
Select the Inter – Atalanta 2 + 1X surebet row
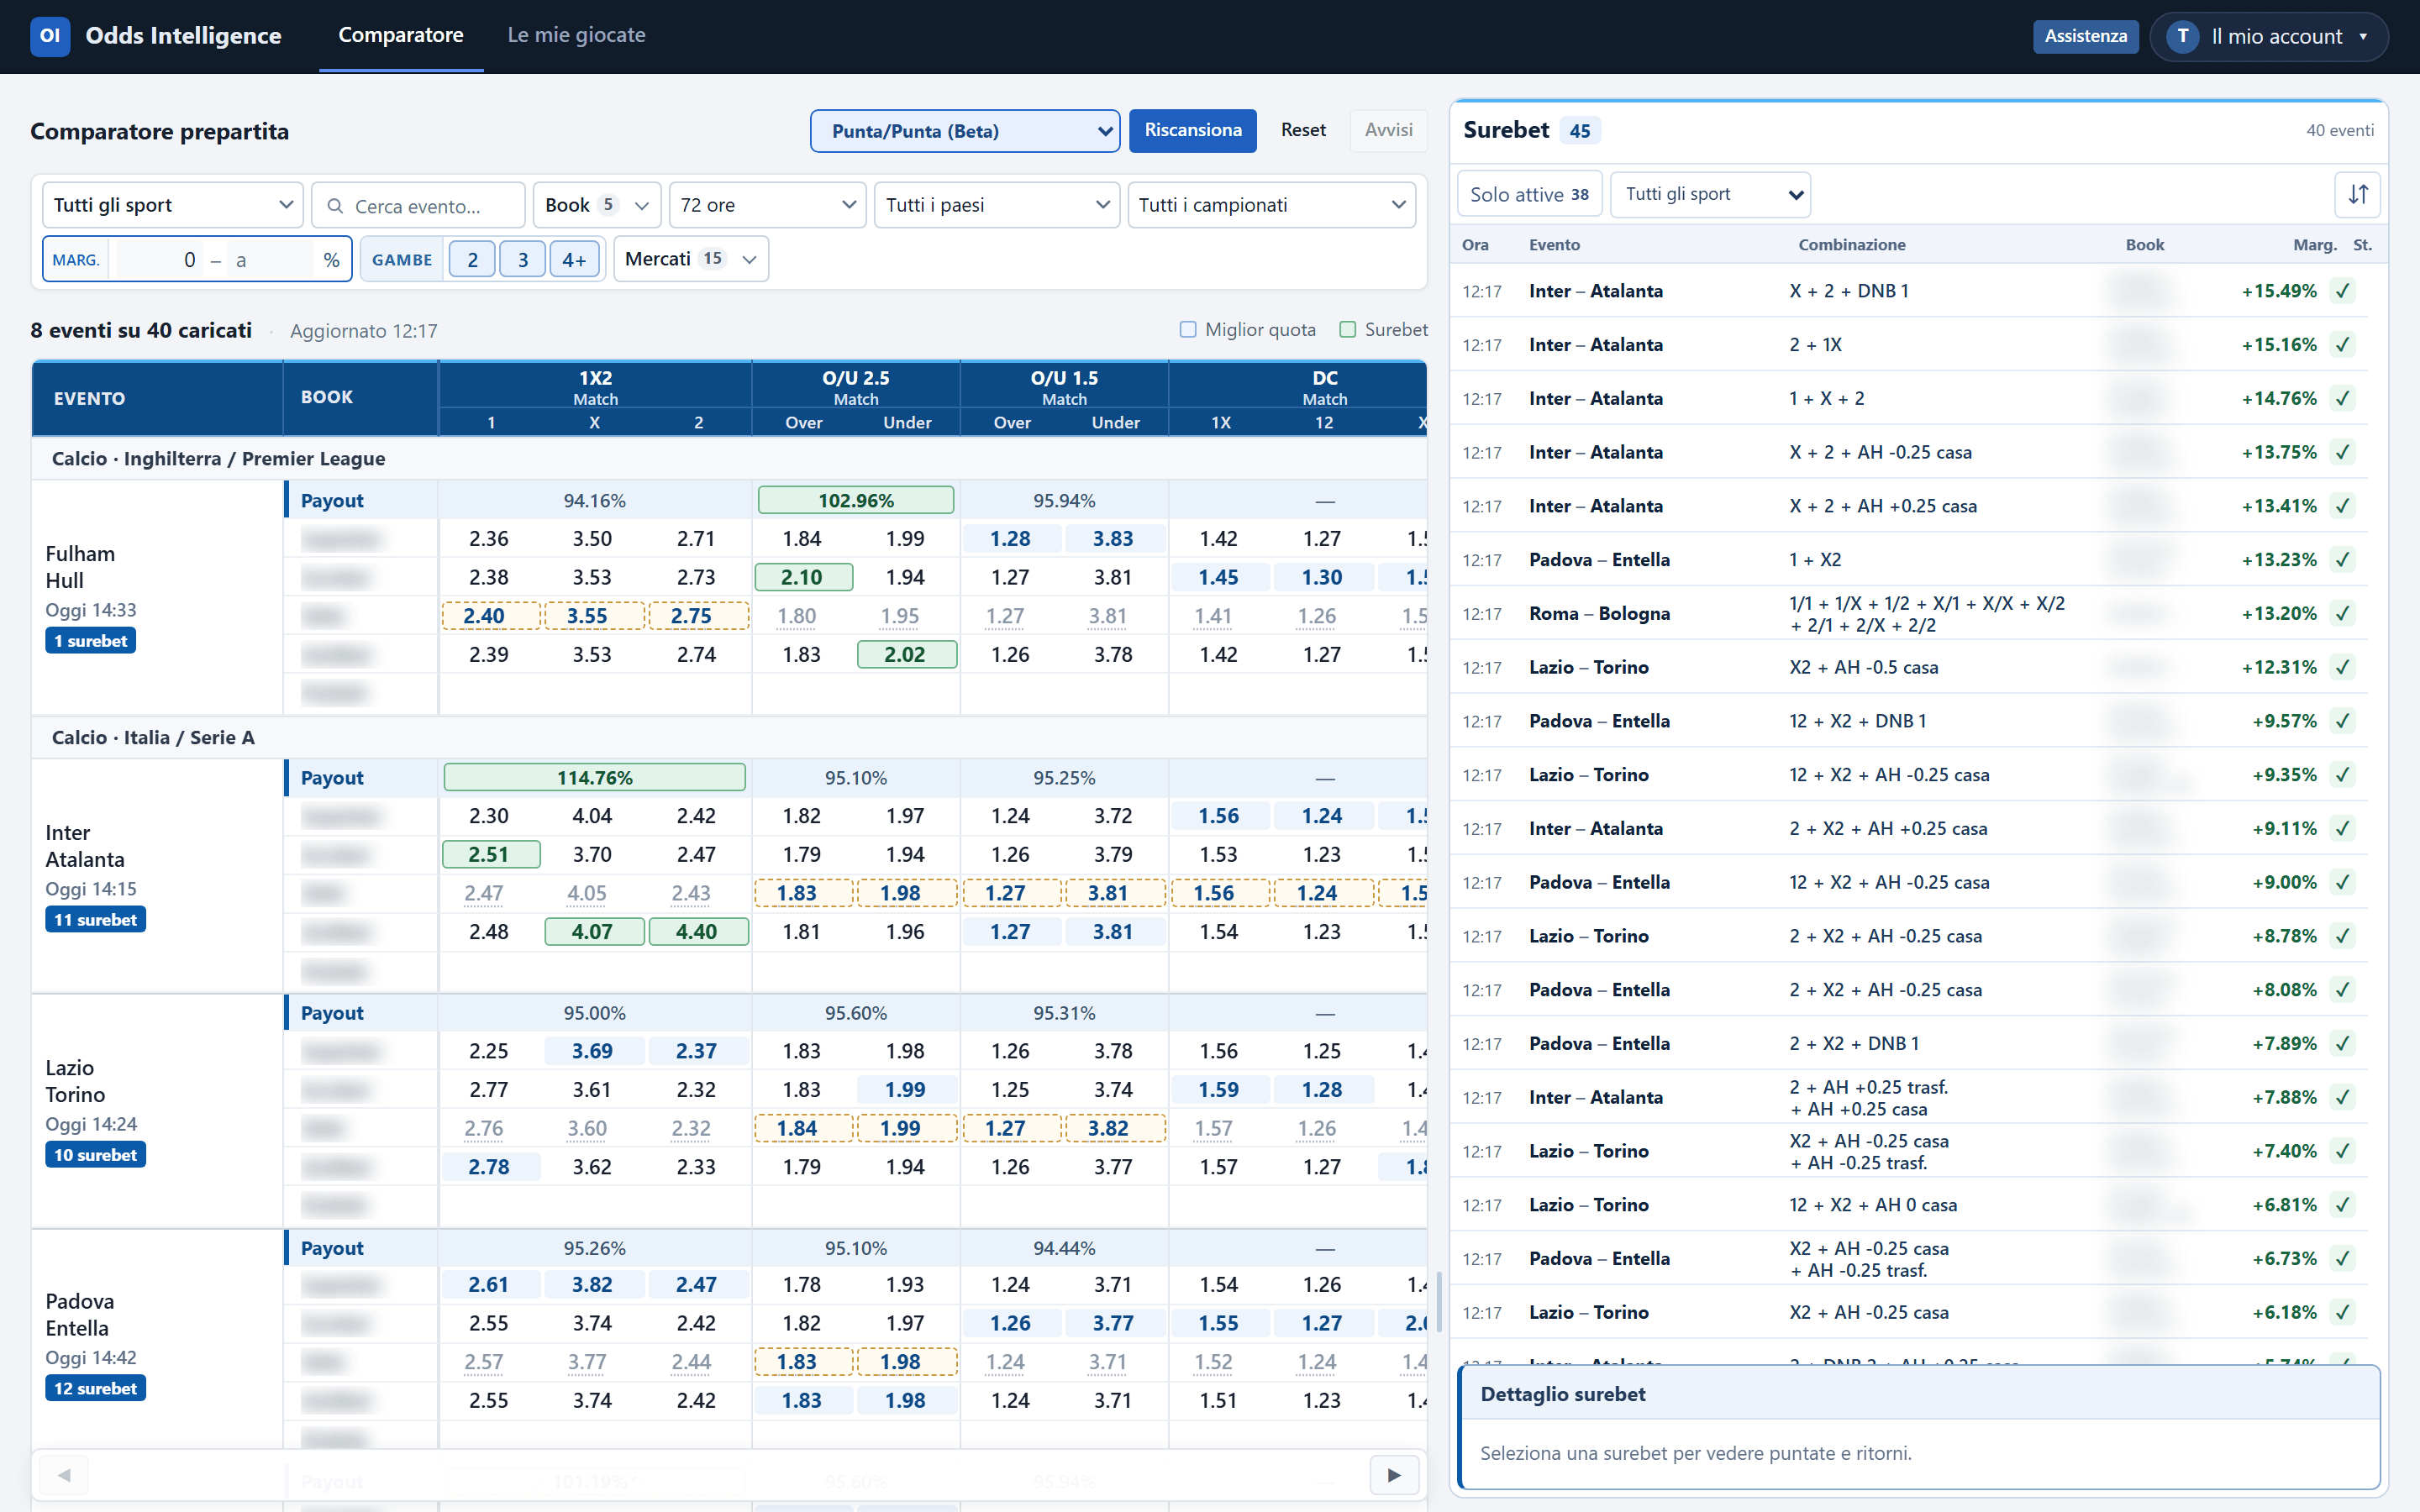coord(1908,345)
